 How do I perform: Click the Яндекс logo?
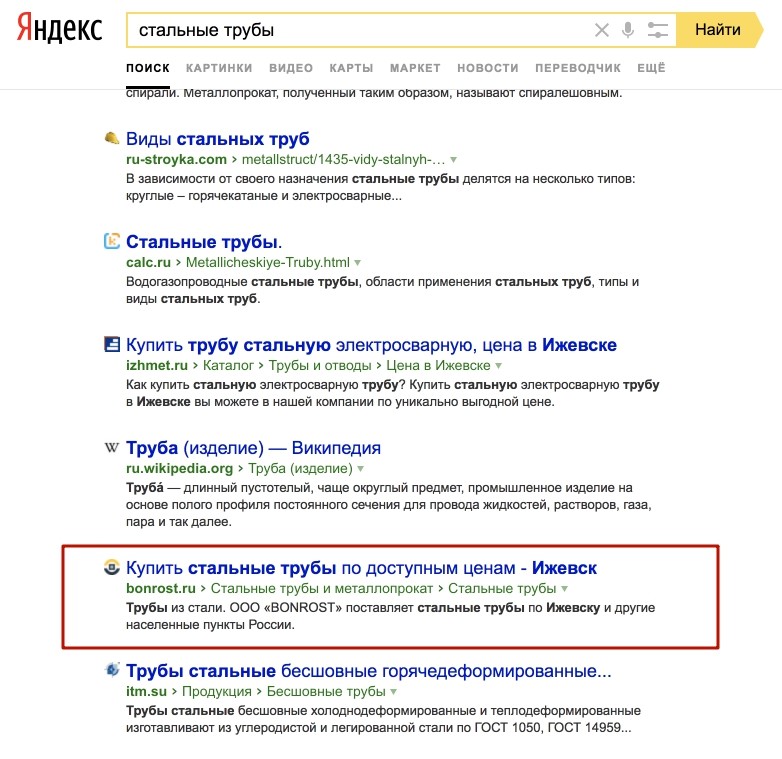tap(59, 28)
